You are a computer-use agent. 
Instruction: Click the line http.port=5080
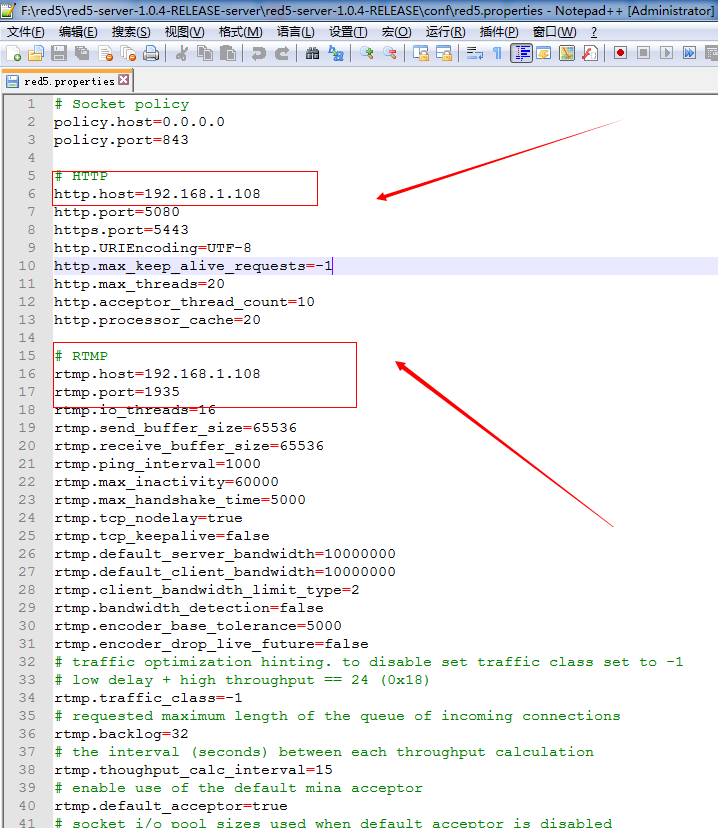point(117,212)
